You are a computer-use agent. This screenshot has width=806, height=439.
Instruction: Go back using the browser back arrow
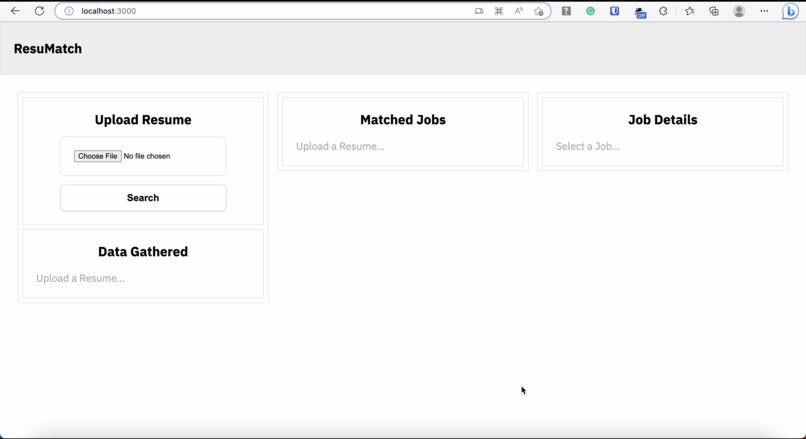pos(15,11)
